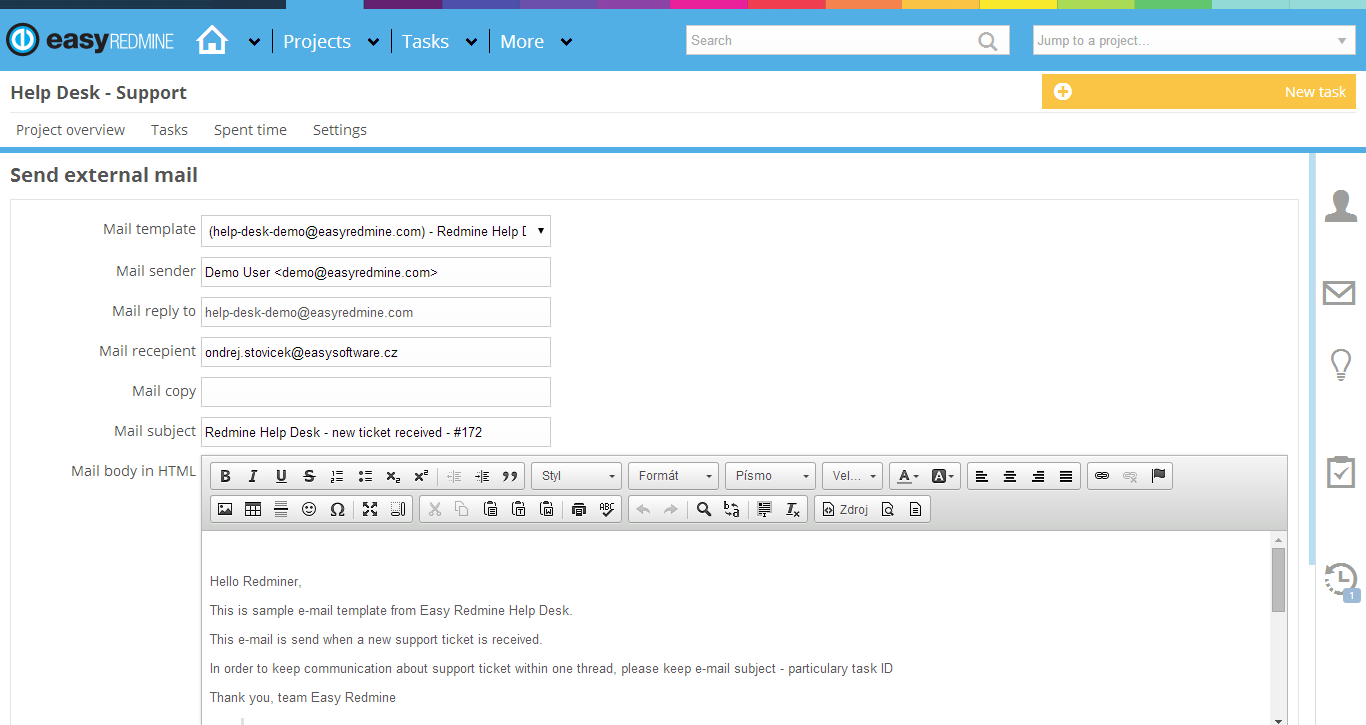The image size is (1366, 725).
Task: Open the Styl dropdown
Action: (x=577, y=476)
